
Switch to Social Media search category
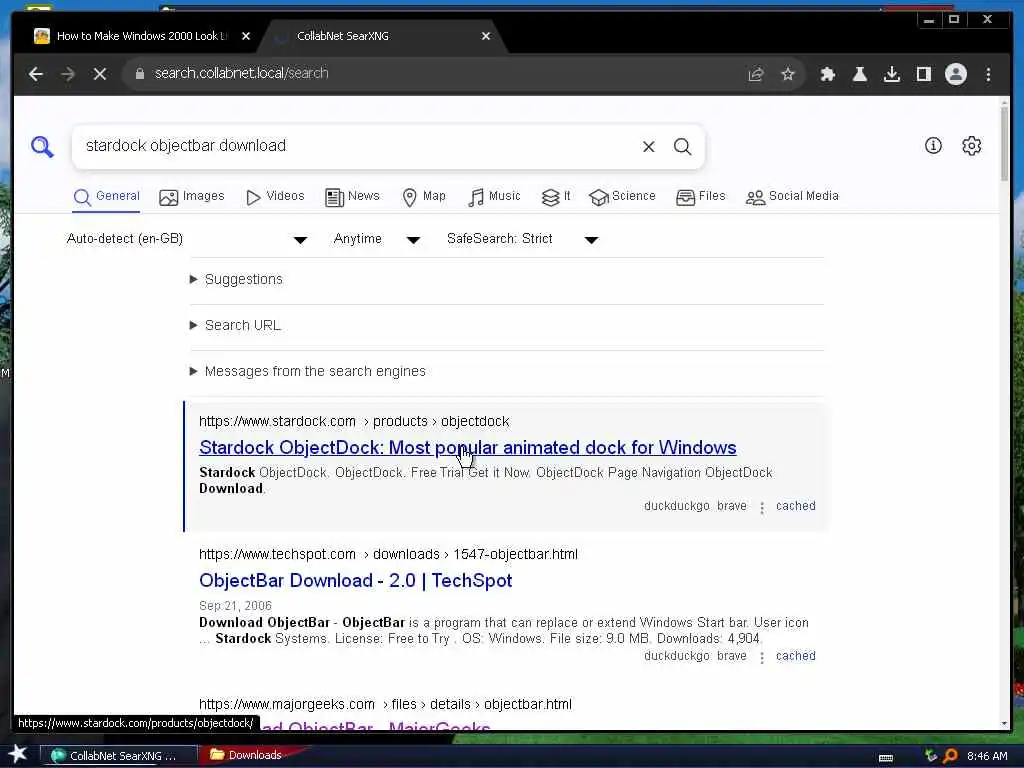(x=792, y=197)
